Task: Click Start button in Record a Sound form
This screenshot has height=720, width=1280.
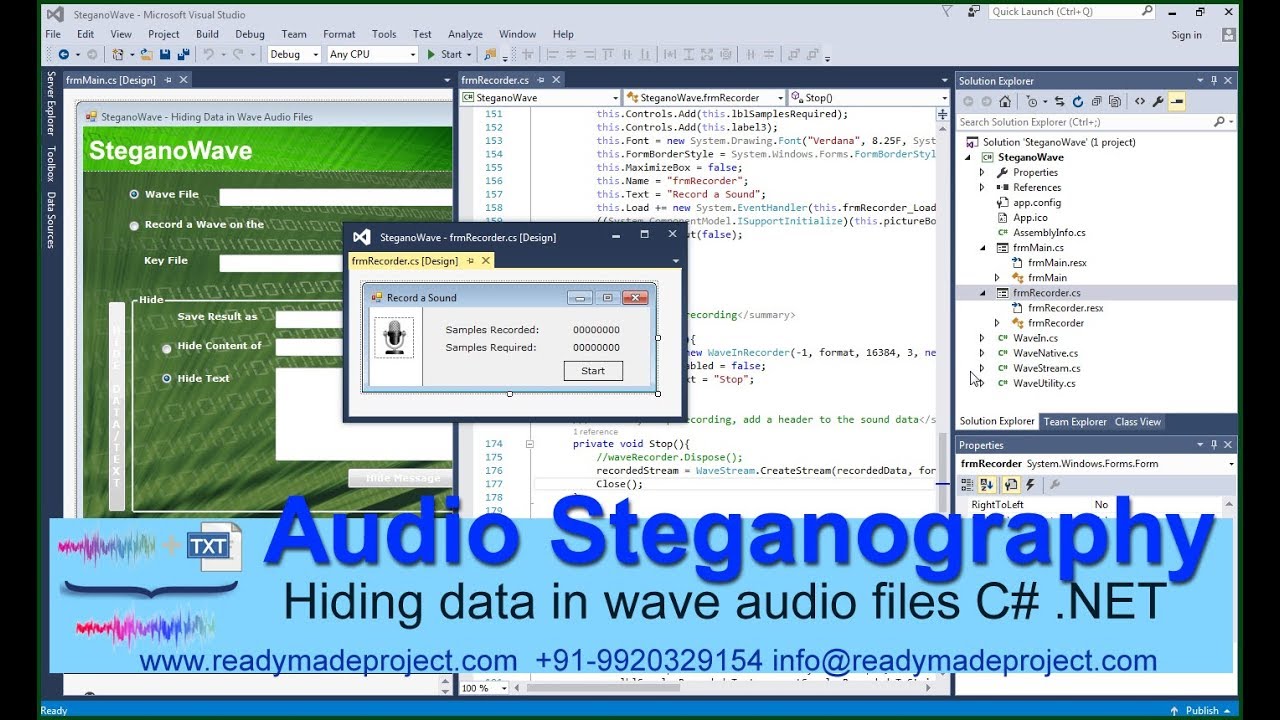Action: click(x=593, y=371)
